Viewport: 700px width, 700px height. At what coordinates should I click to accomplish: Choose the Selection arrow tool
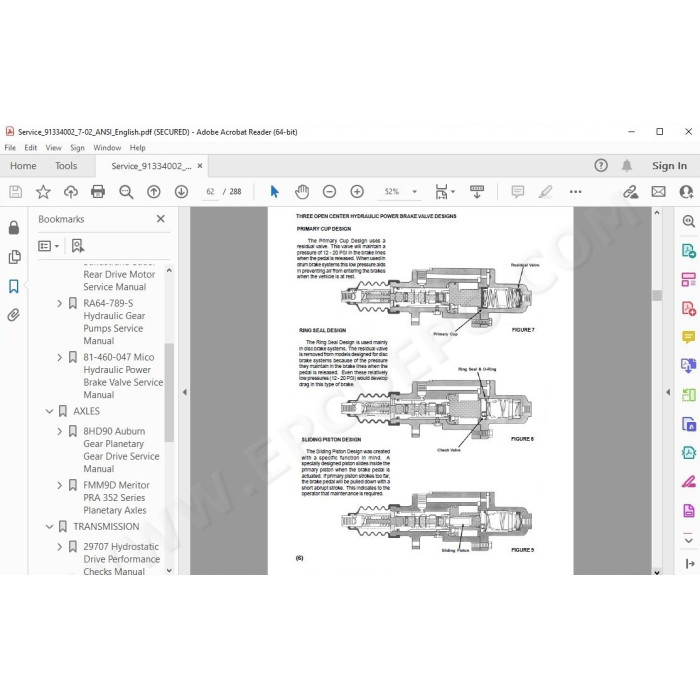point(274,192)
